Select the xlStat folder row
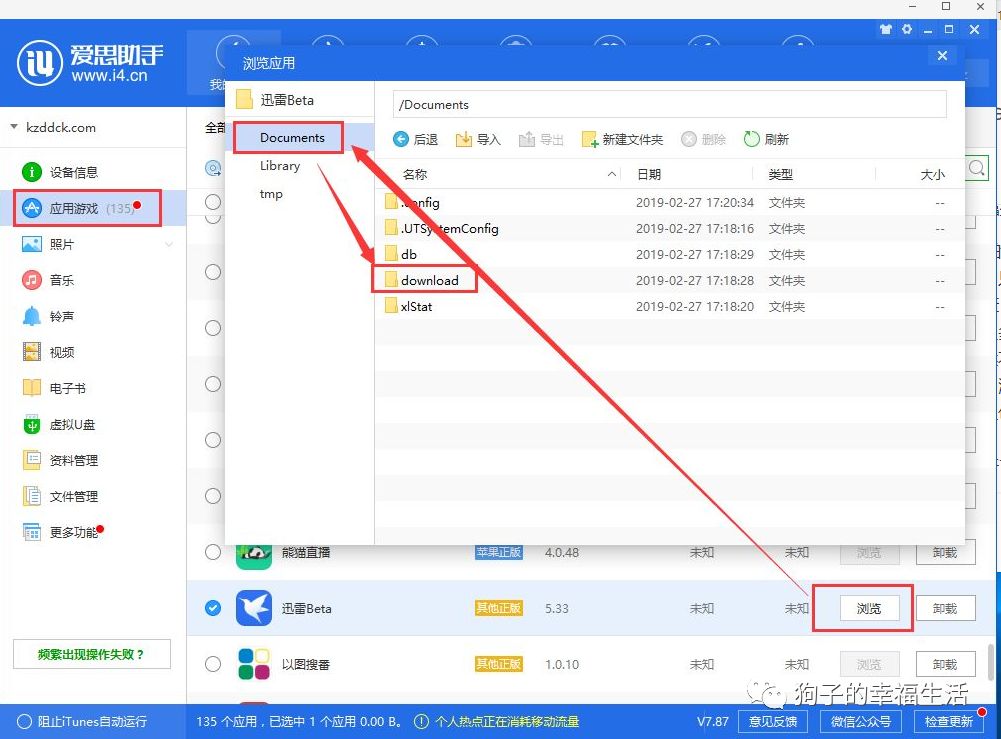The width and height of the screenshot is (1001, 739). 669,306
